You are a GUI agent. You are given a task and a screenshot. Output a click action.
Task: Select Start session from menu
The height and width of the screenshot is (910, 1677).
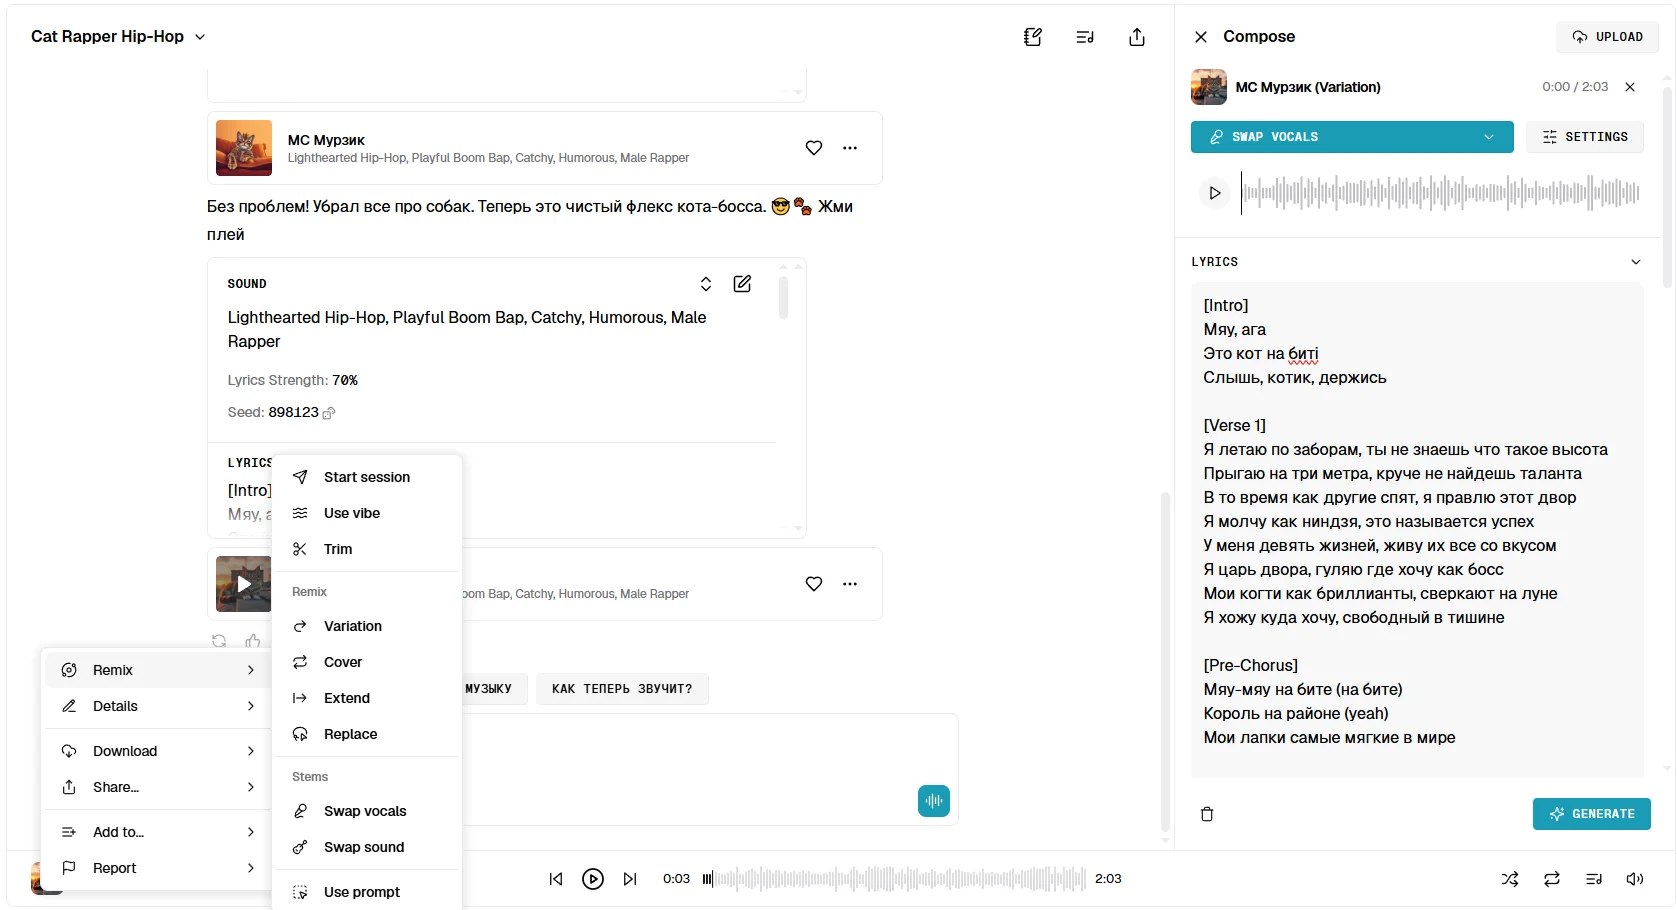(367, 477)
